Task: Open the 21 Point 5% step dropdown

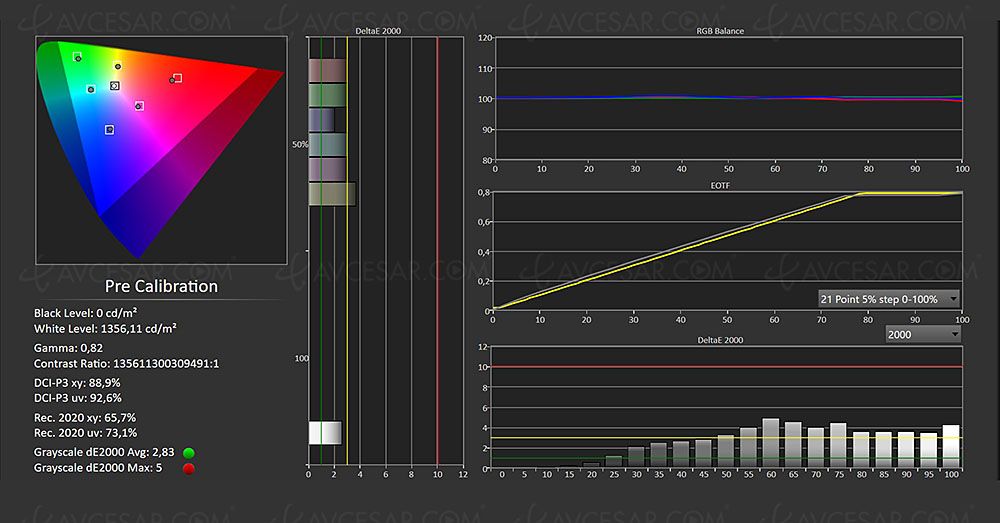Action: tap(887, 299)
